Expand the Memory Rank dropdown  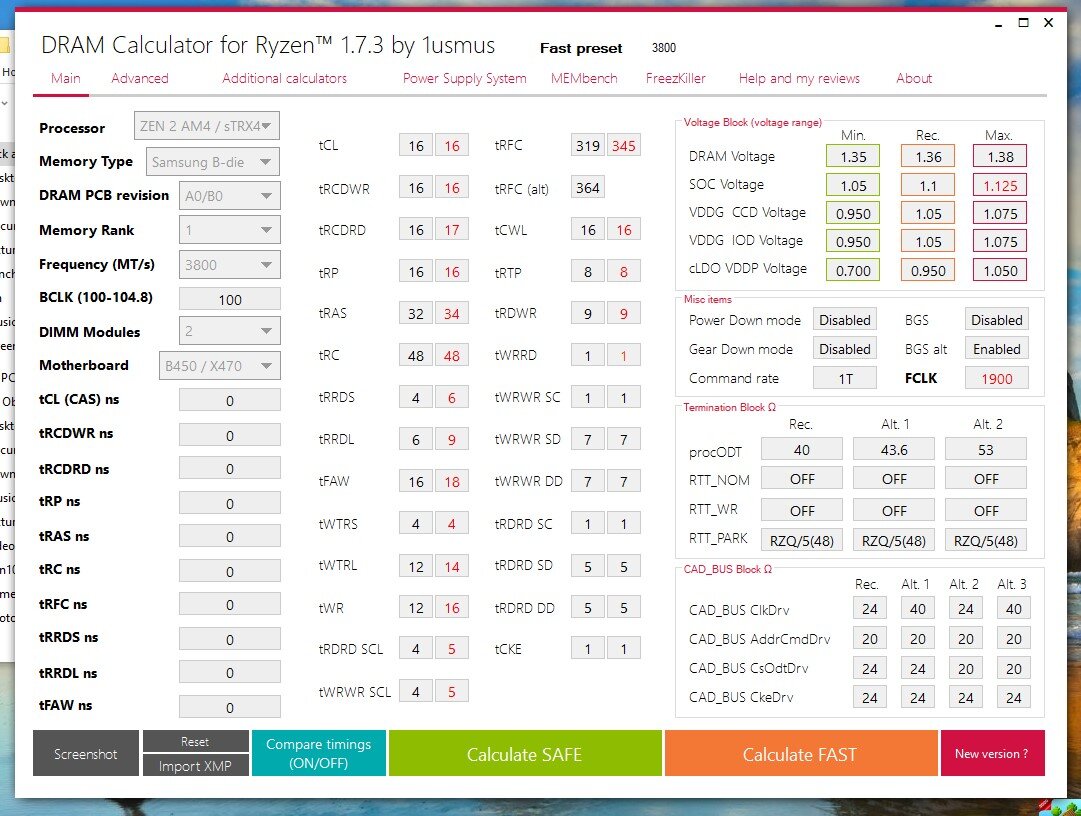[x=230, y=230]
